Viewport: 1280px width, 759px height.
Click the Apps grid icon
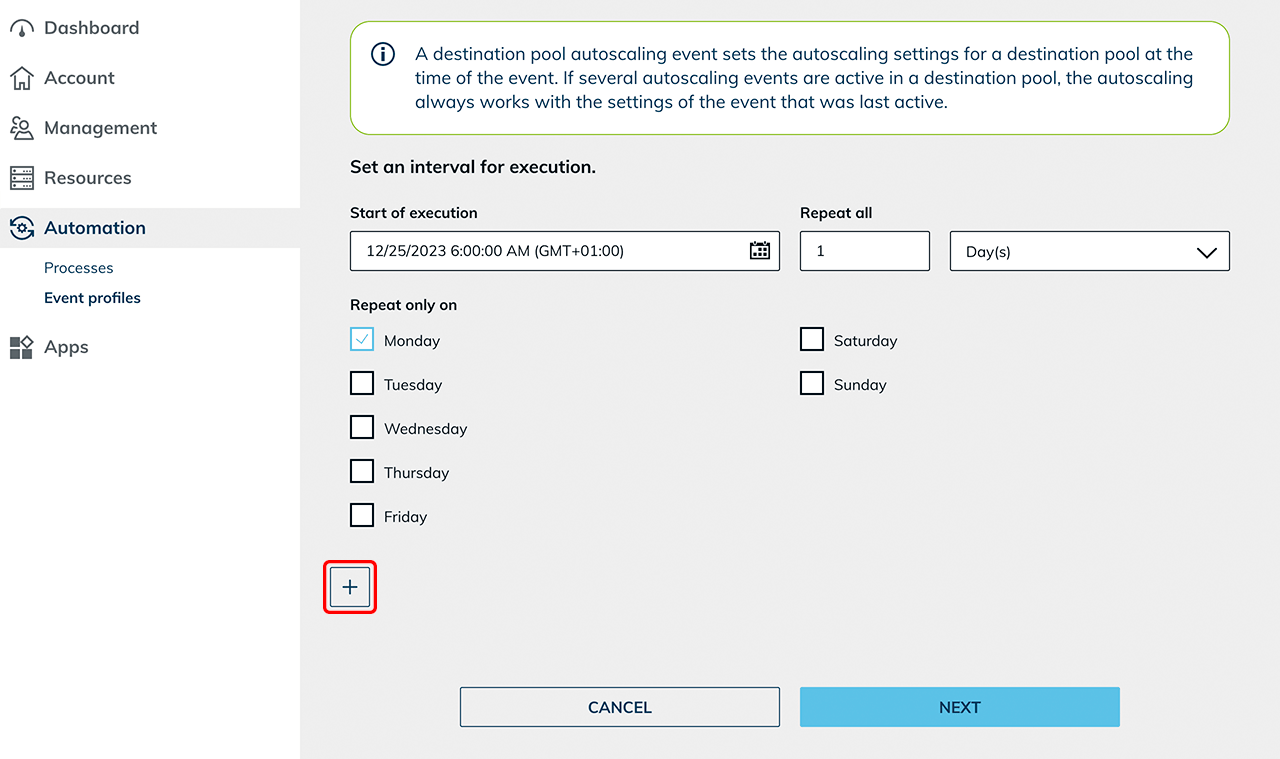click(x=22, y=347)
